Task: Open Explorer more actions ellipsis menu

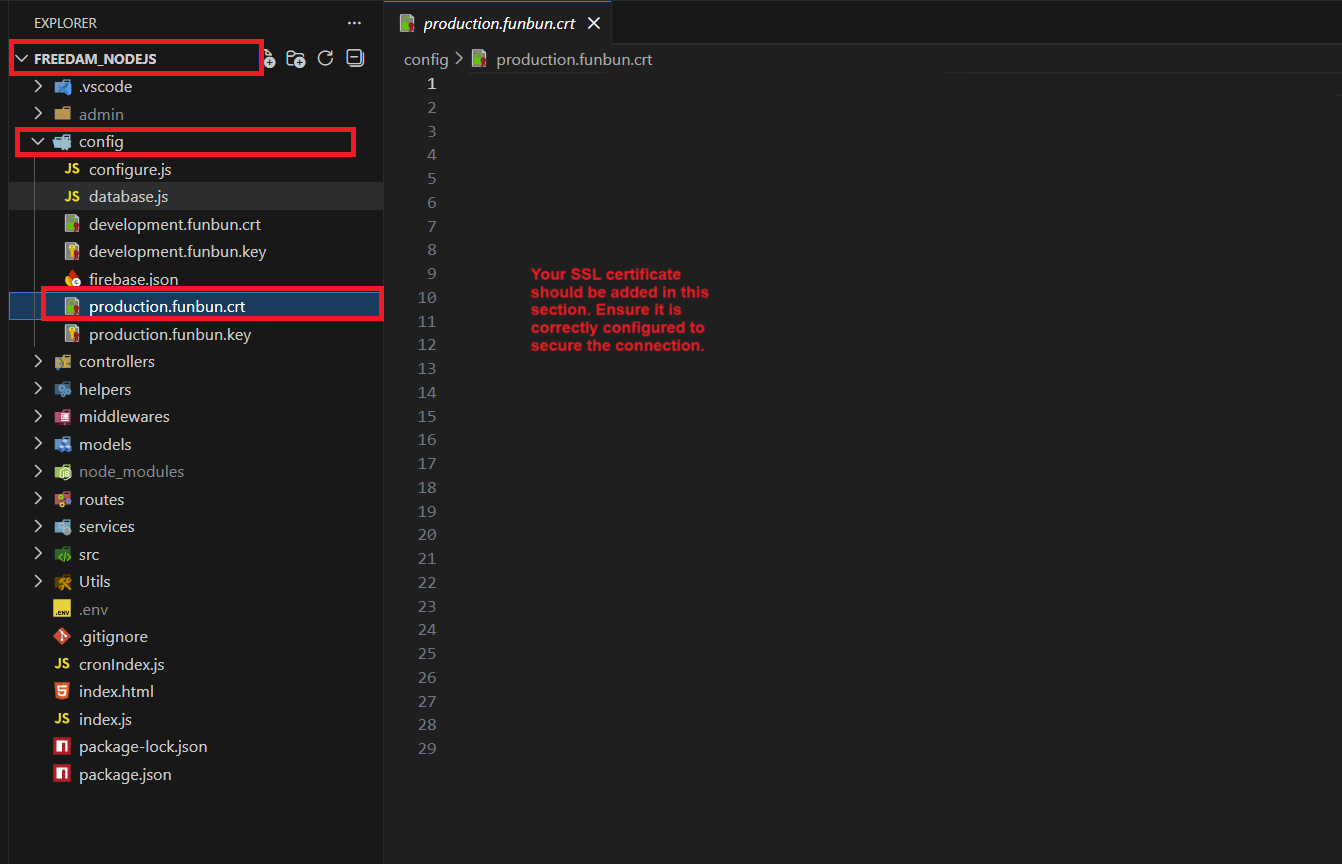Action: [x=354, y=22]
